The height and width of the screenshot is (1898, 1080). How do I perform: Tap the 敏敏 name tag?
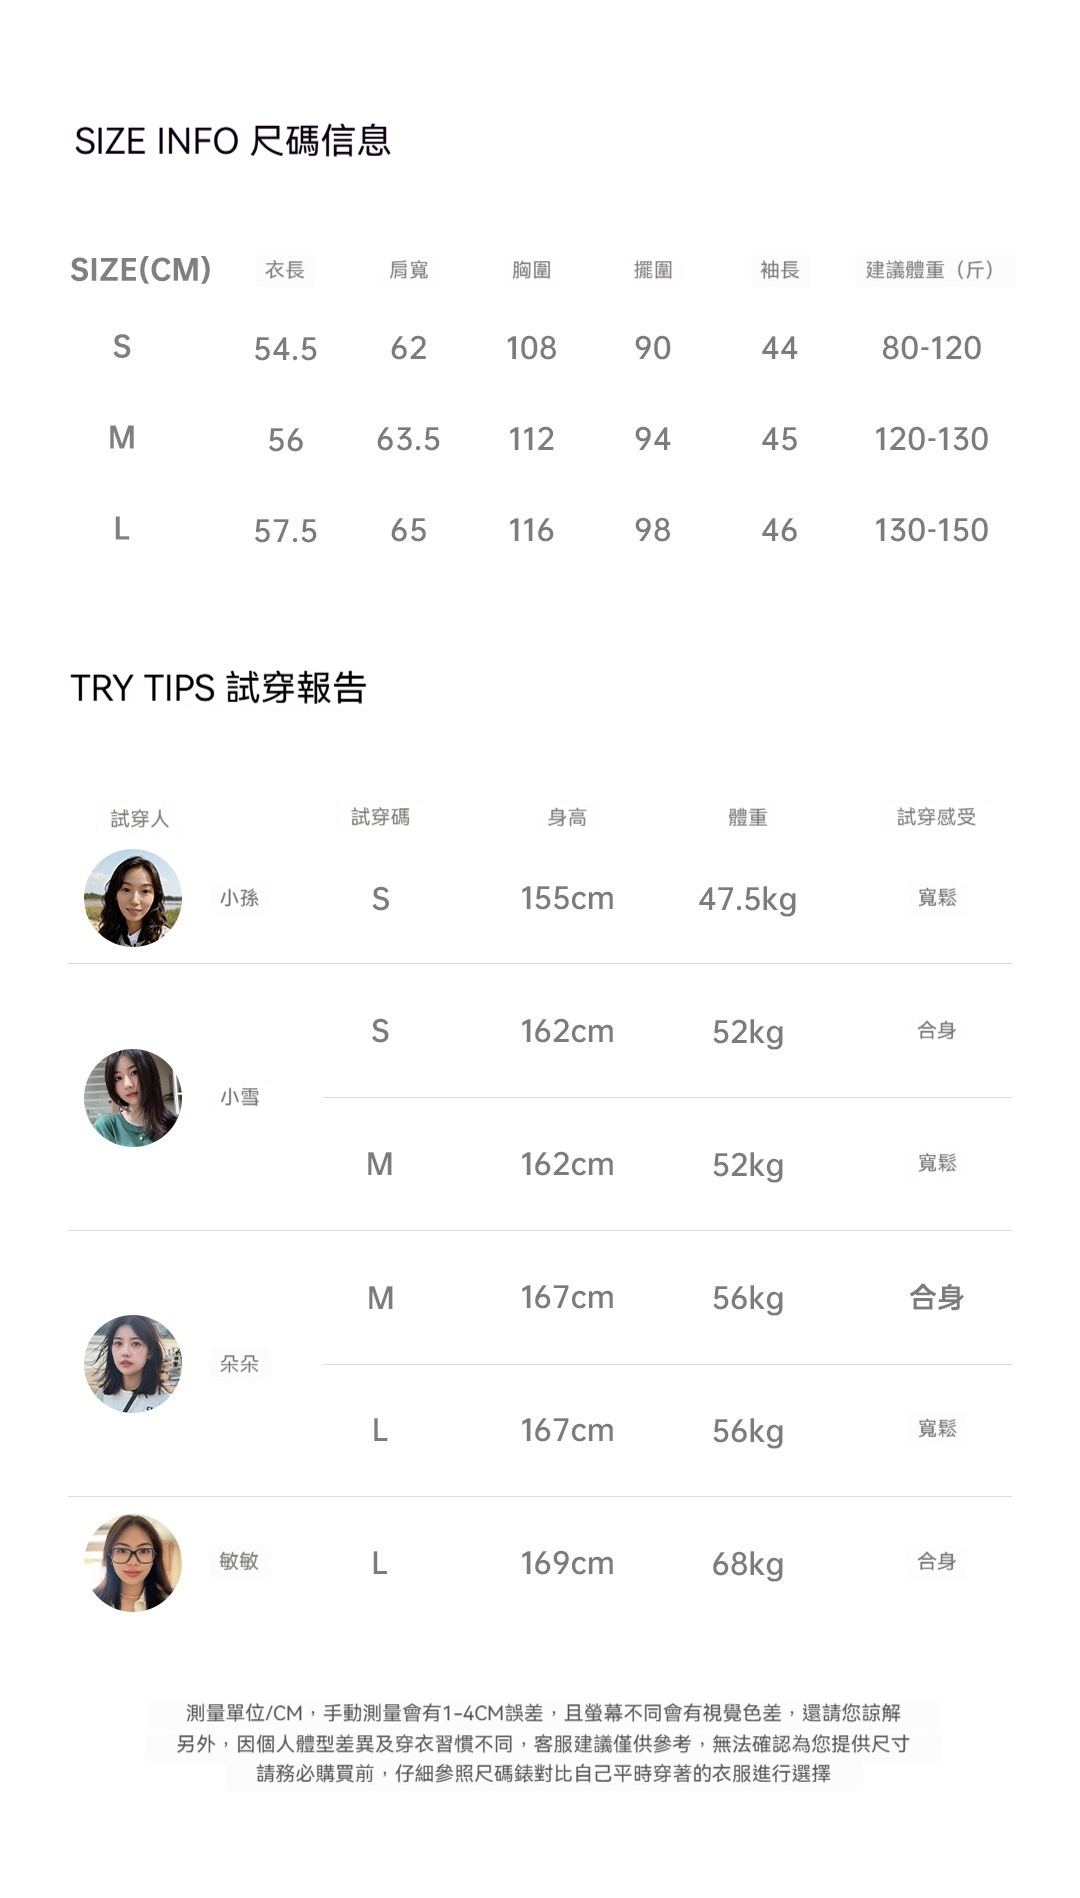[x=240, y=1561]
